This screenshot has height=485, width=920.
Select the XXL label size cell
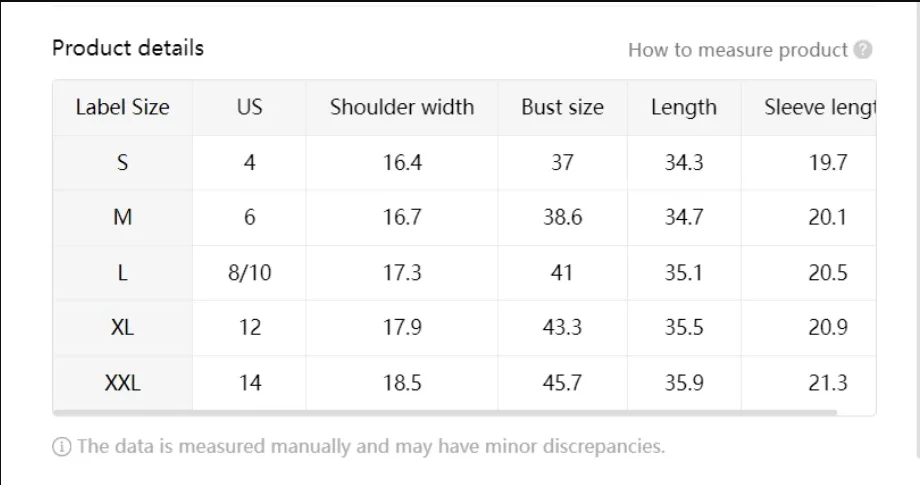(123, 383)
